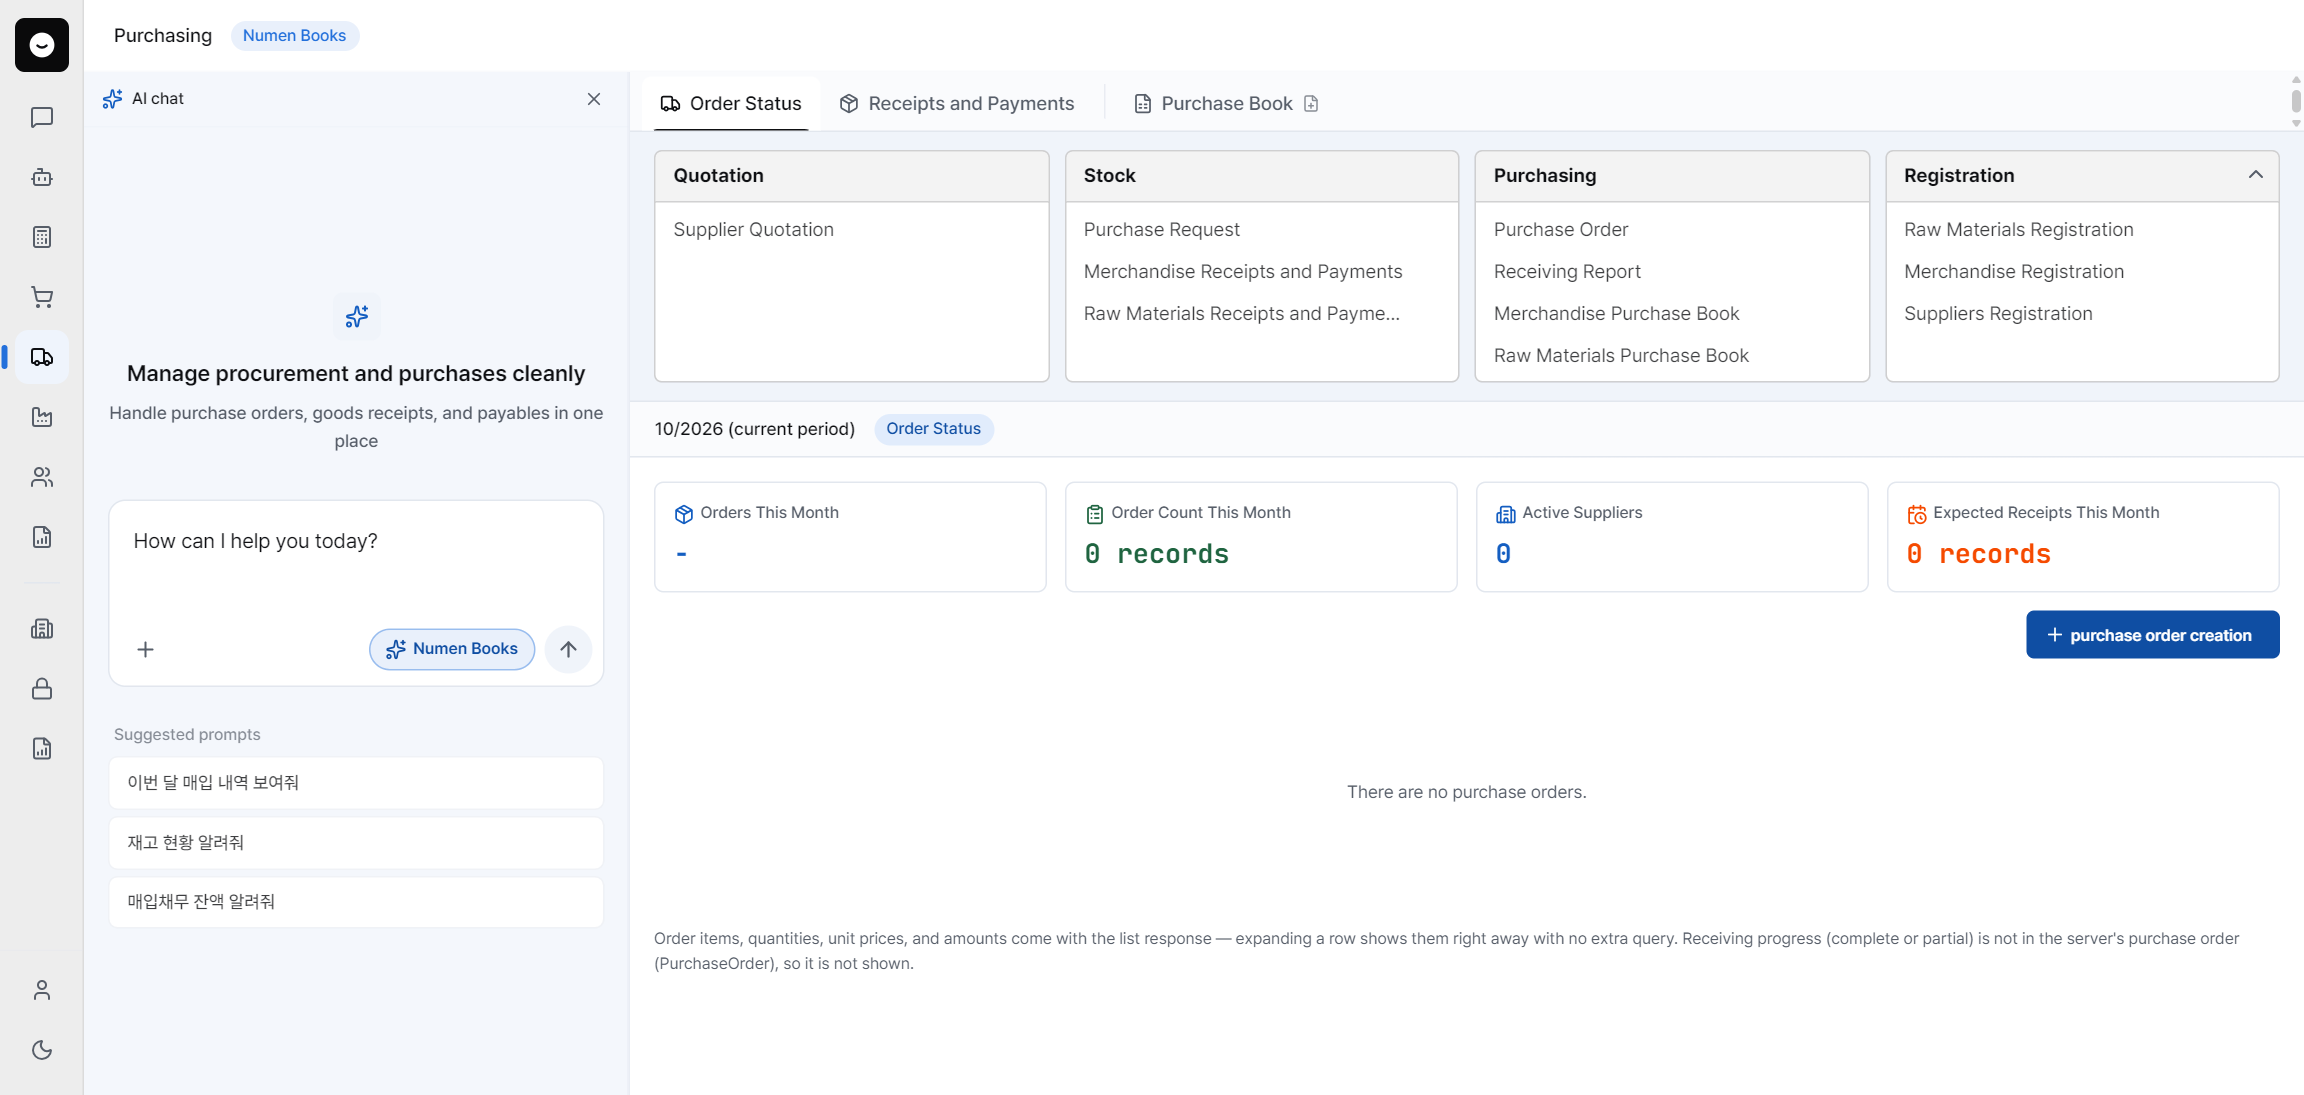Open Raw Materials Registration link
Viewport: 2304px width, 1095px height.
pyautogui.click(x=2019, y=230)
